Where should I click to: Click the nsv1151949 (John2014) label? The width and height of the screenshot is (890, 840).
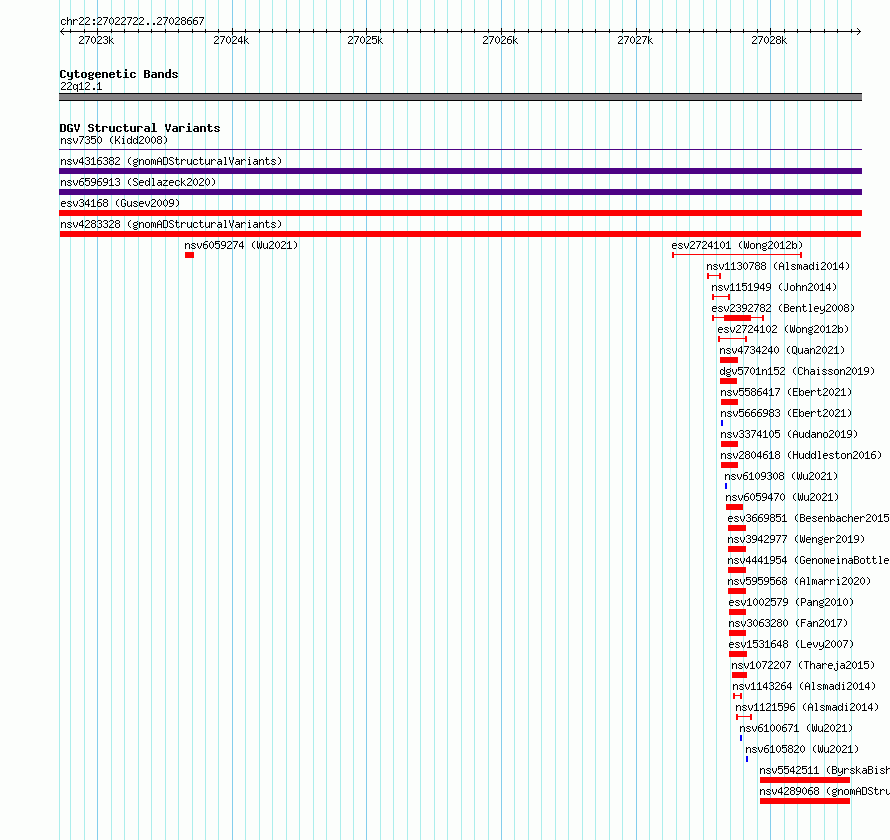point(774,287)
